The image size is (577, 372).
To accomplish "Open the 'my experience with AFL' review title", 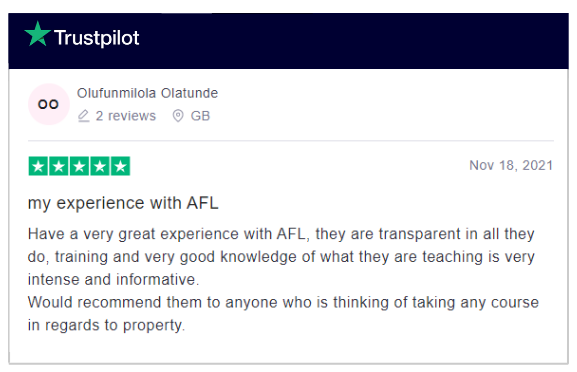I will (123, 203).
